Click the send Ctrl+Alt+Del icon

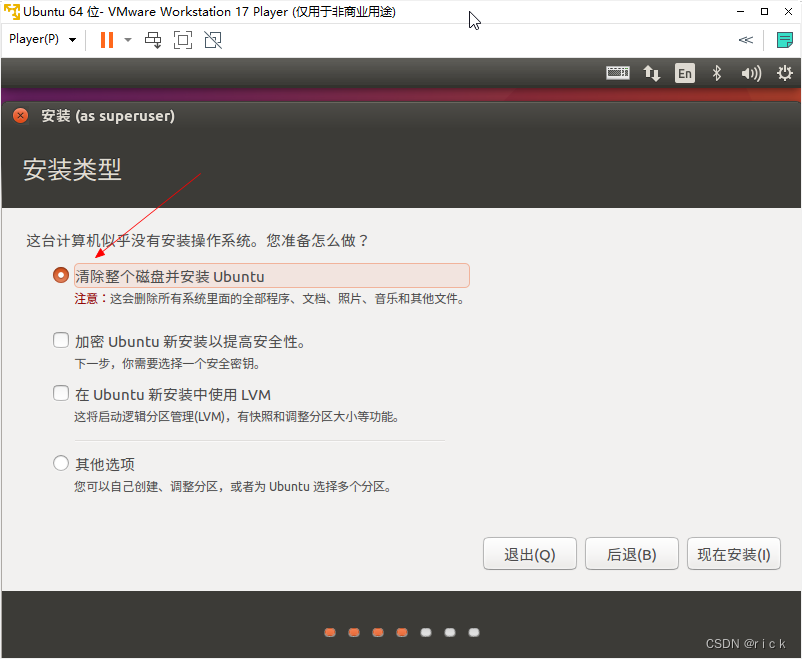[x=153, y=40]
